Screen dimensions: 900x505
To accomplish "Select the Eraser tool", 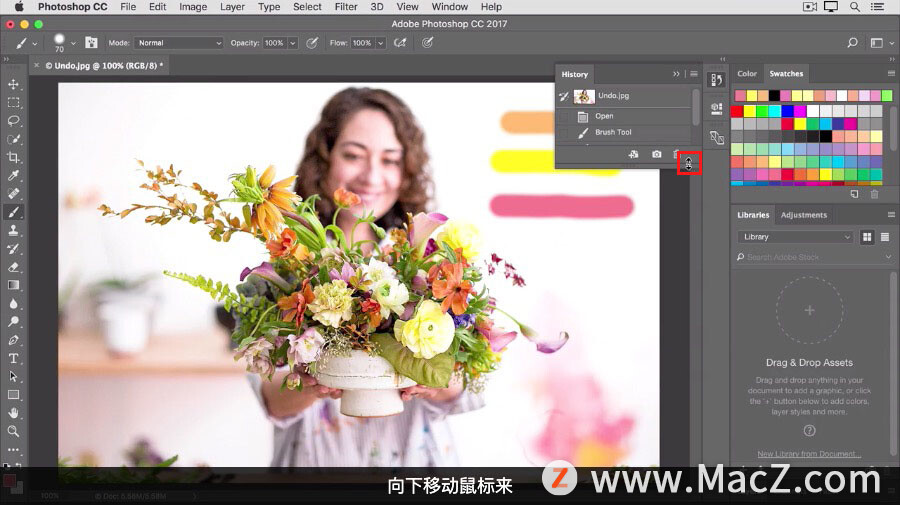I will click(x=13, y=267).
